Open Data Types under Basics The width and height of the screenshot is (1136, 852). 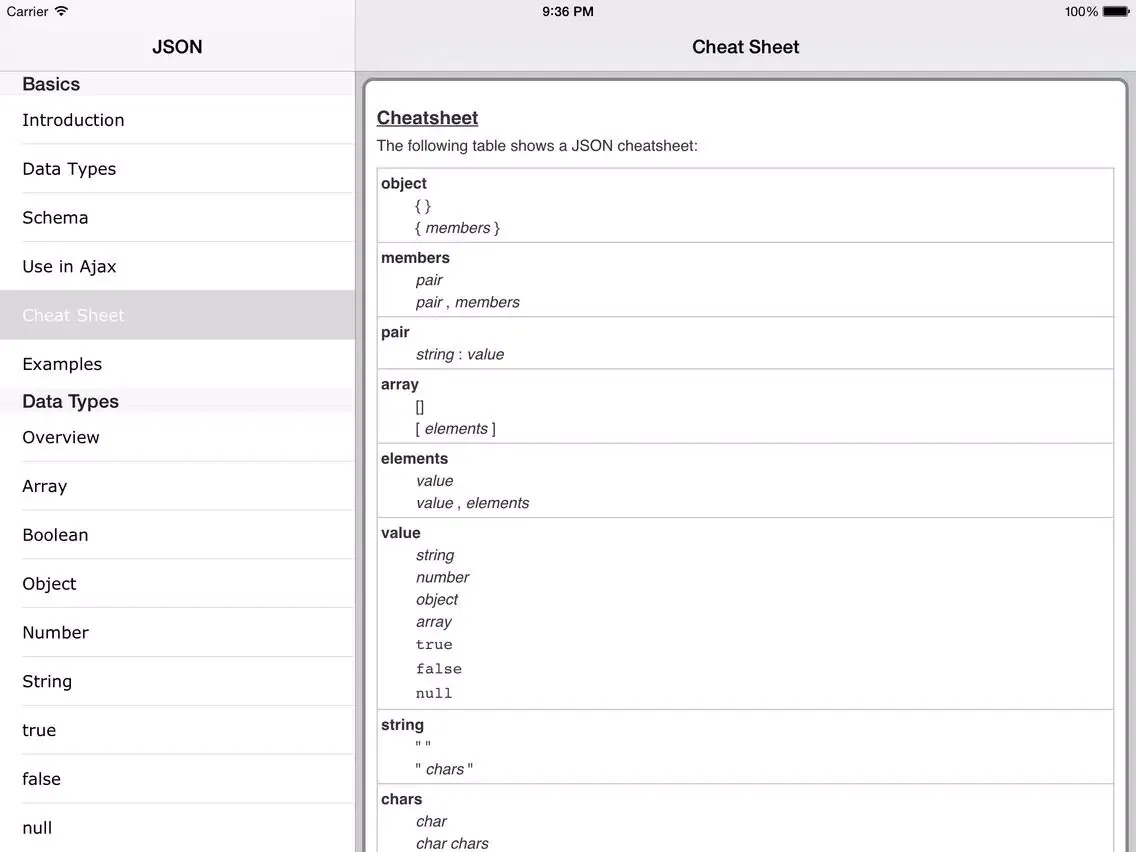click(x=178, y=169)
